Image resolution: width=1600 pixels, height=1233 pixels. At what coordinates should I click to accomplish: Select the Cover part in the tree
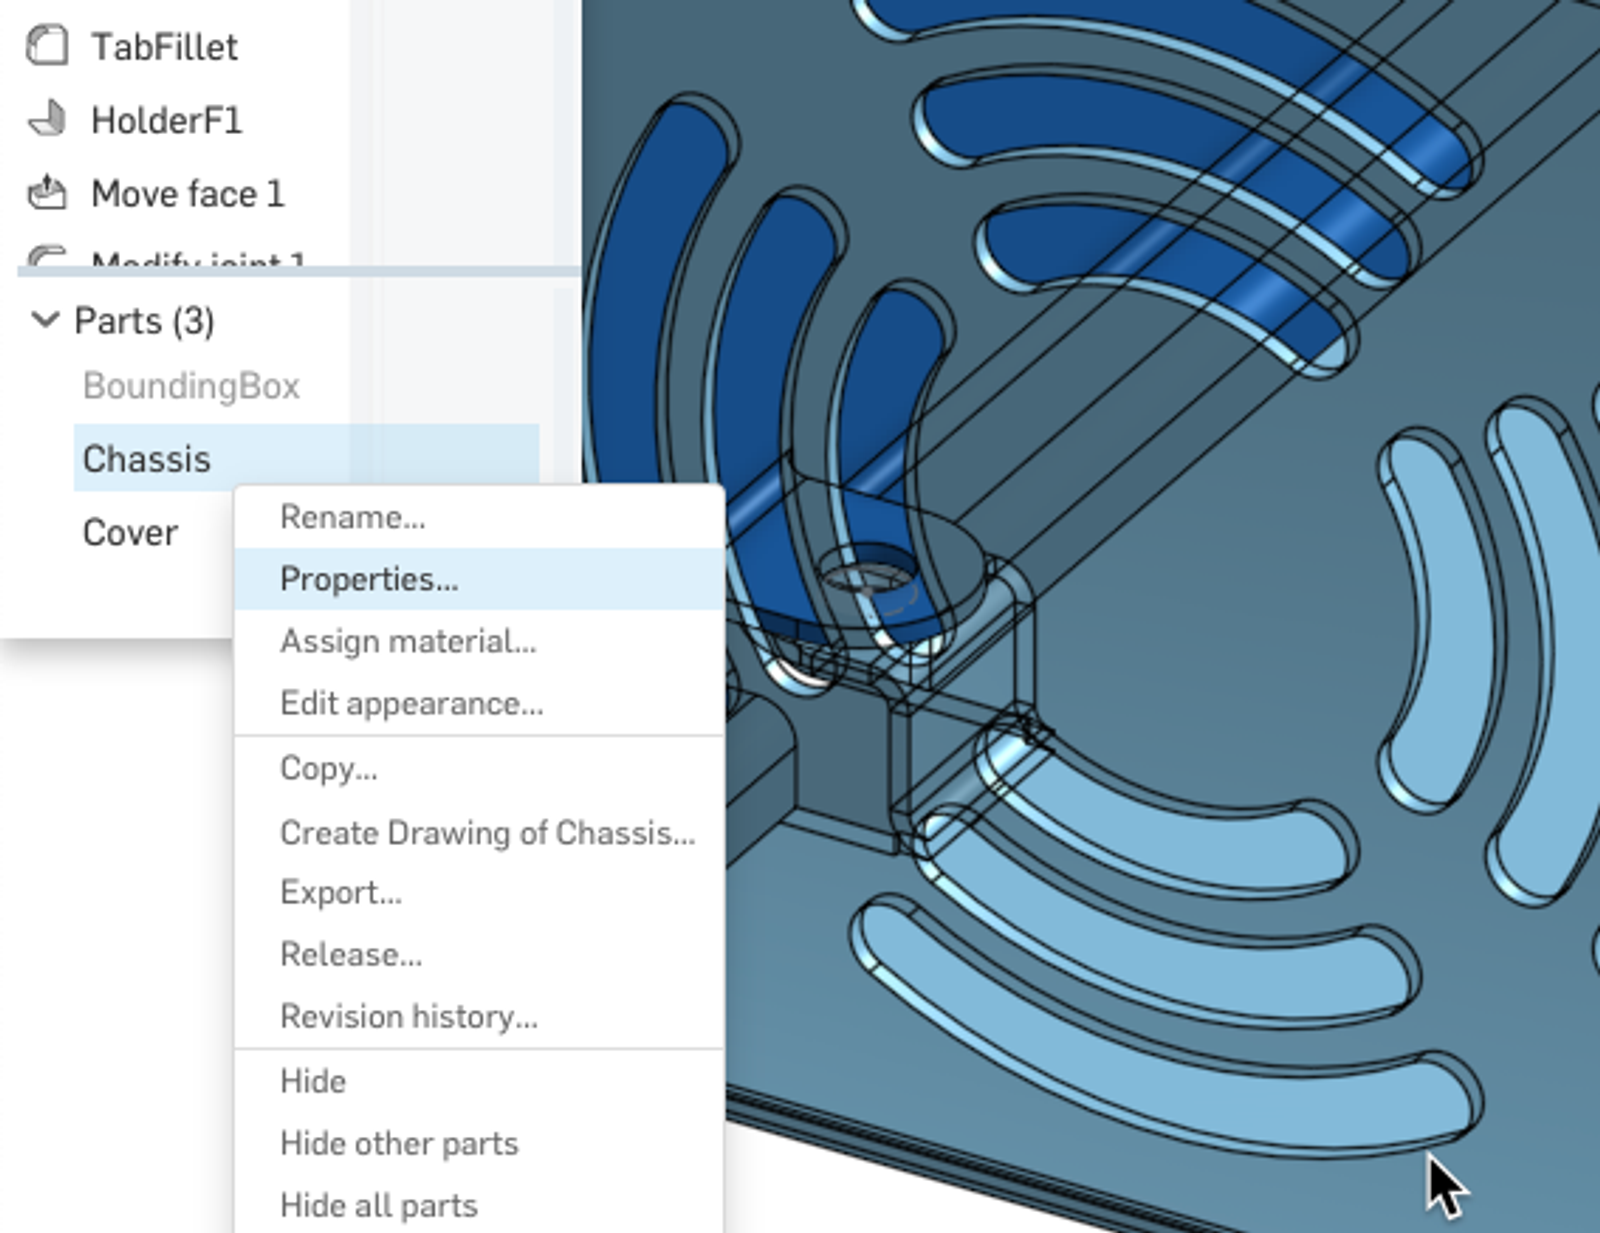pos(131,532)
